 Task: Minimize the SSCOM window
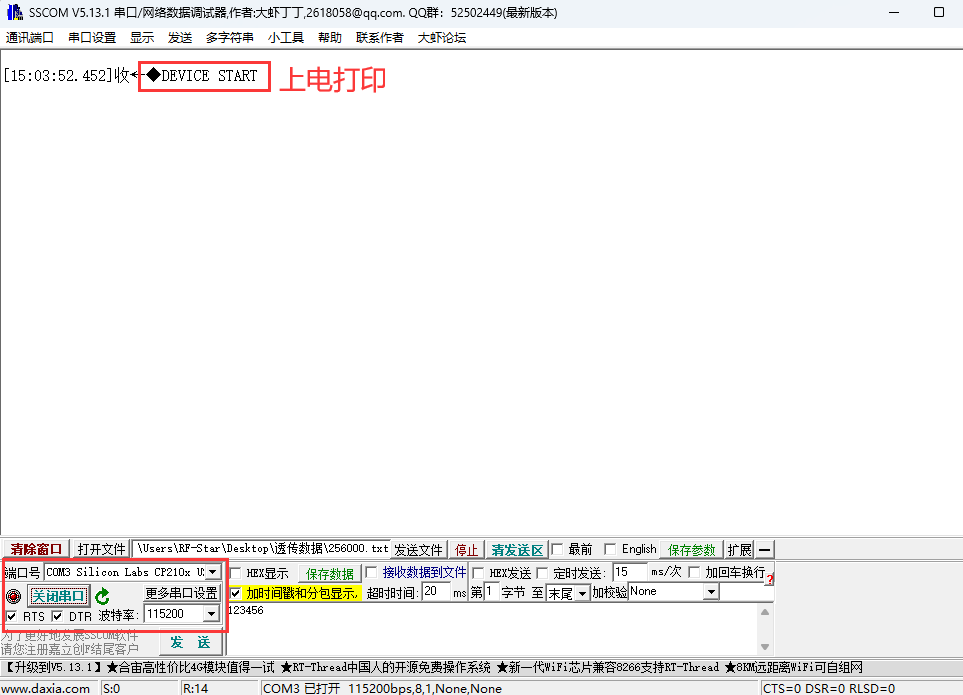894,12
